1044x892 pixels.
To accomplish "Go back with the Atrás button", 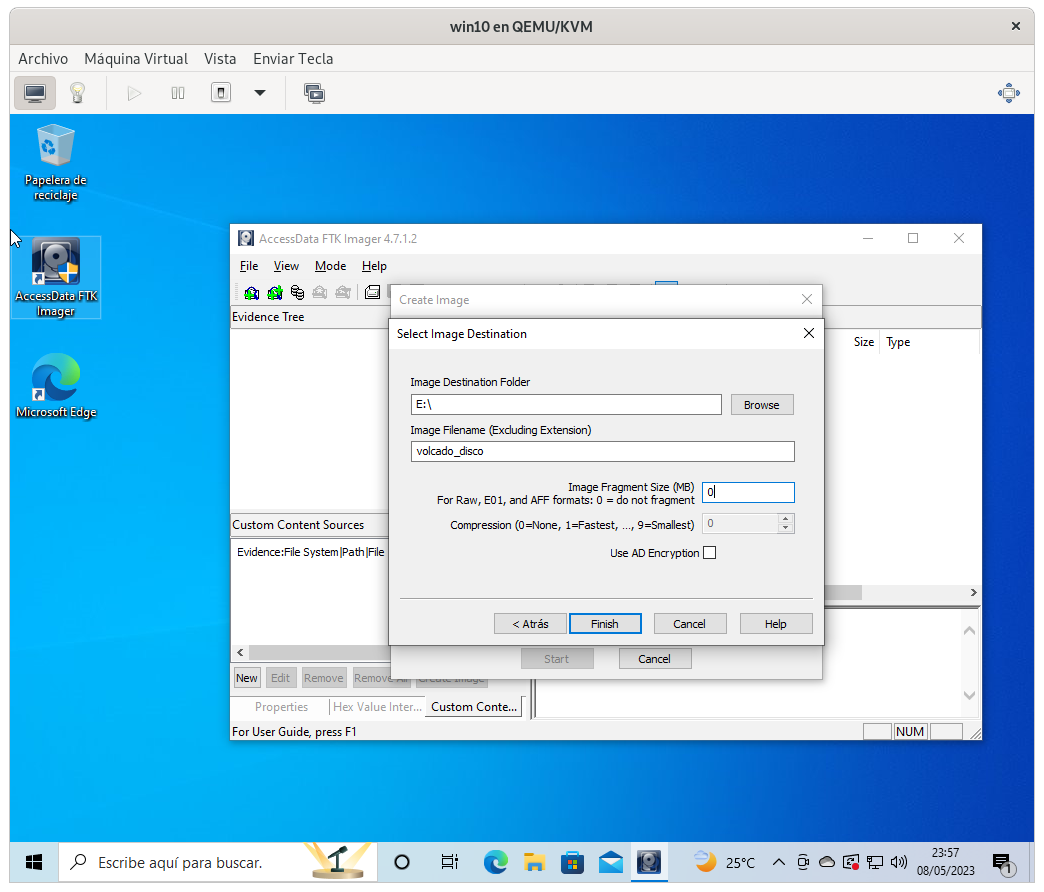I will (x=530, y=624).
